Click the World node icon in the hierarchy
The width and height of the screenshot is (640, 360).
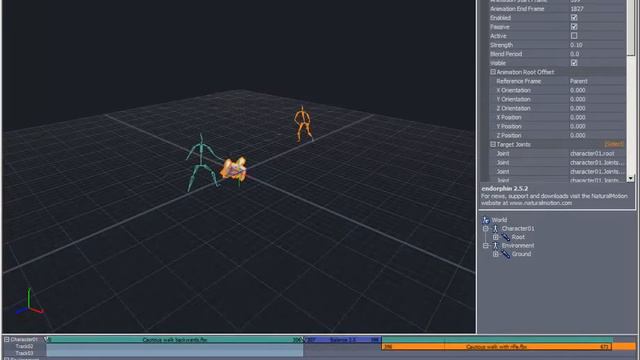[x=485, y=220]
